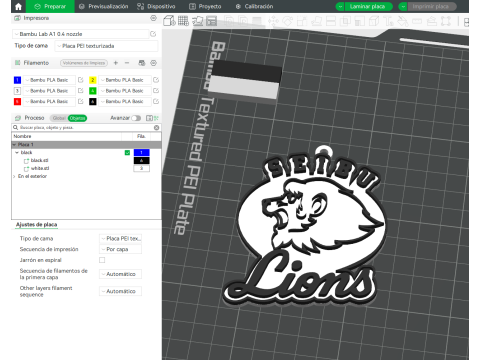
Task: Open the Laminar placa options arrow
Action: [x=340, y=6]
